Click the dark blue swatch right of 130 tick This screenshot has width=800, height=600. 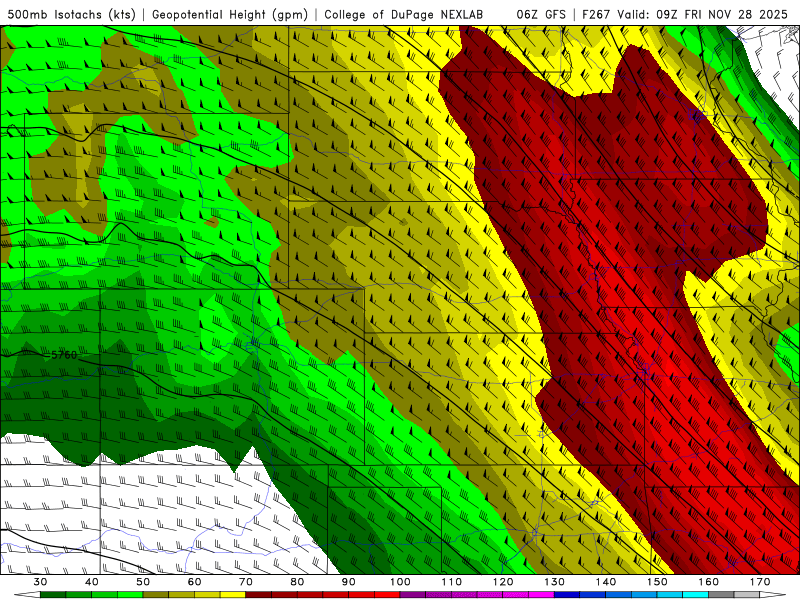[567, 595]
